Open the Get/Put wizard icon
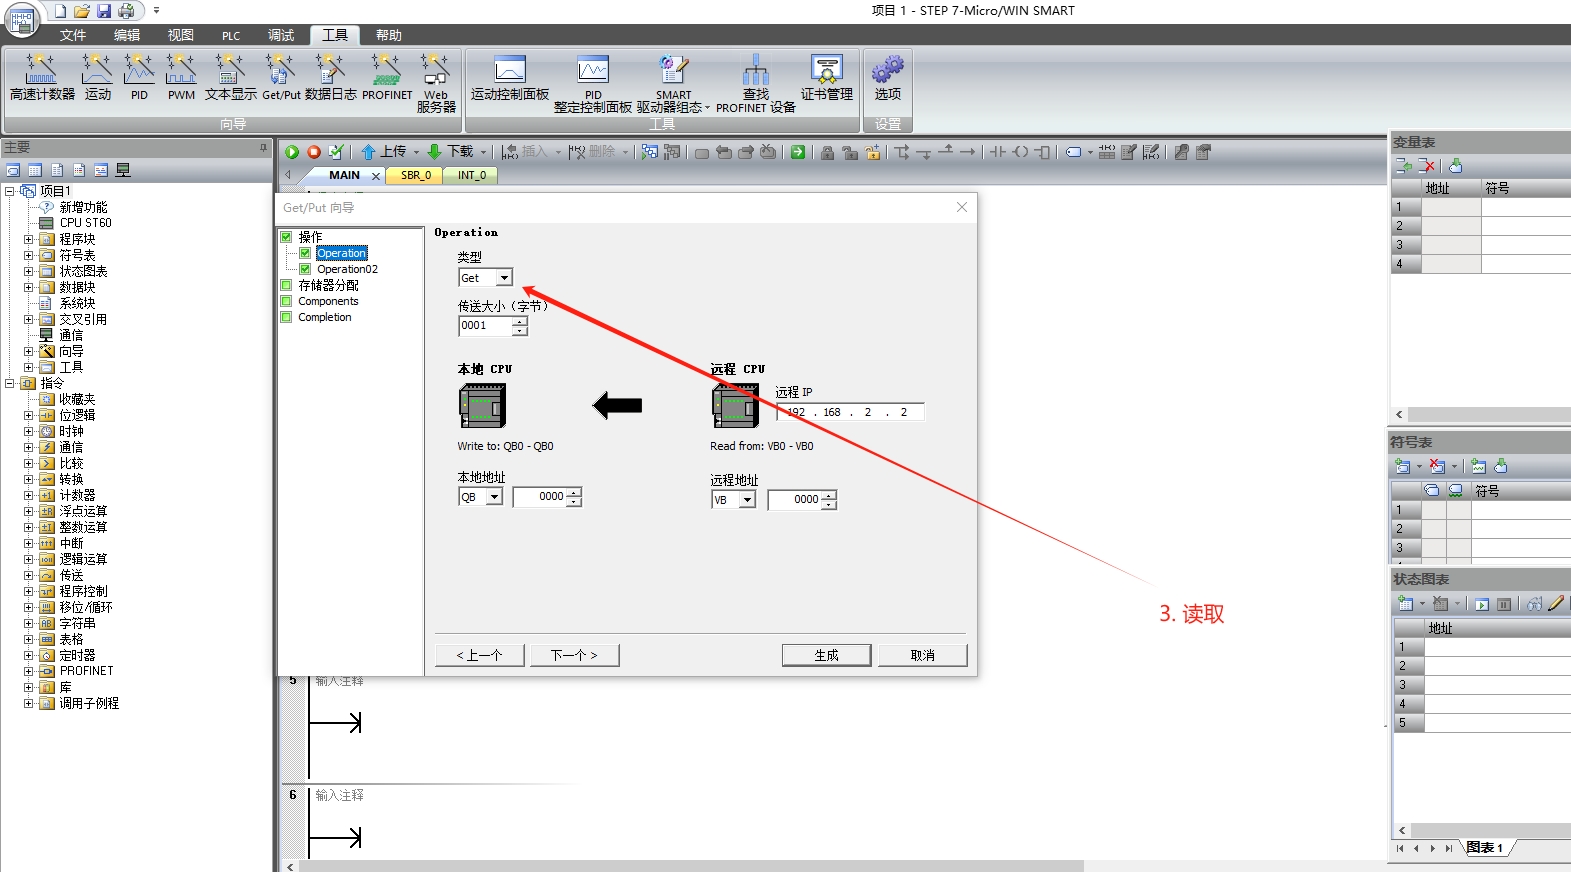The height and width of the screenshot is (872, 1571). point(281,77)
